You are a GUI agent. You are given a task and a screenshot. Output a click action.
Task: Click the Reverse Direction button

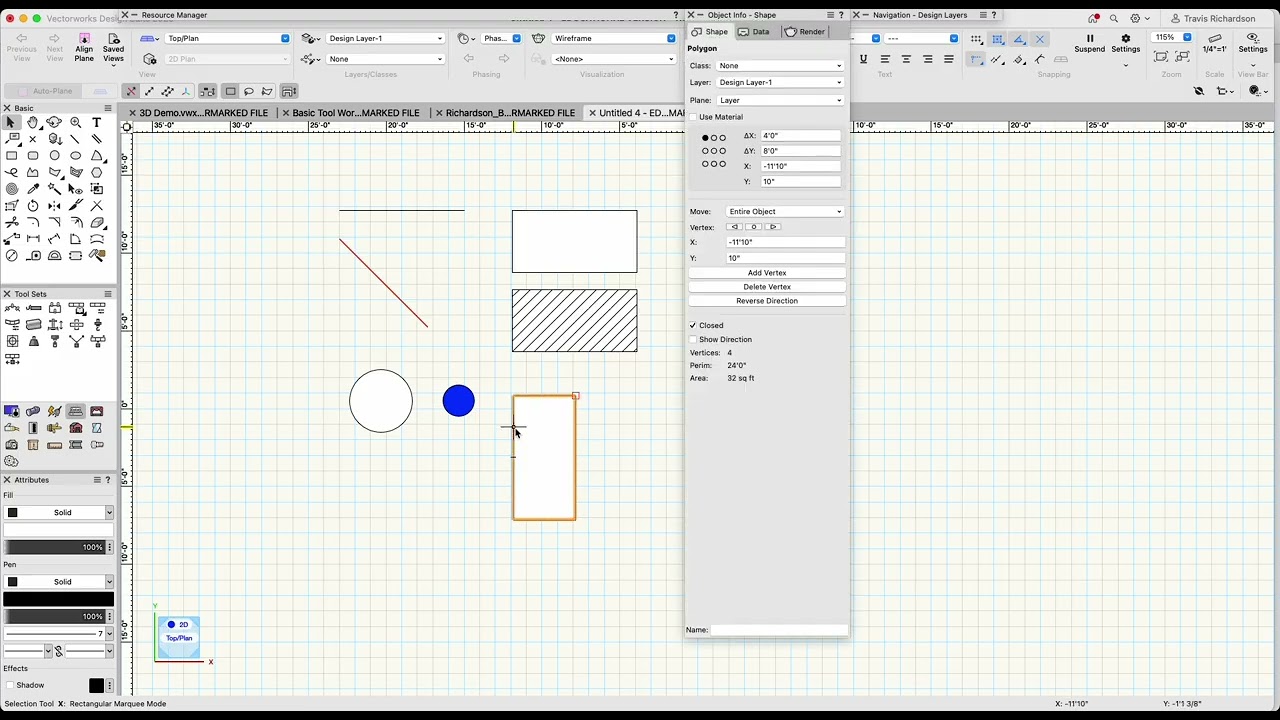(767, 301)
